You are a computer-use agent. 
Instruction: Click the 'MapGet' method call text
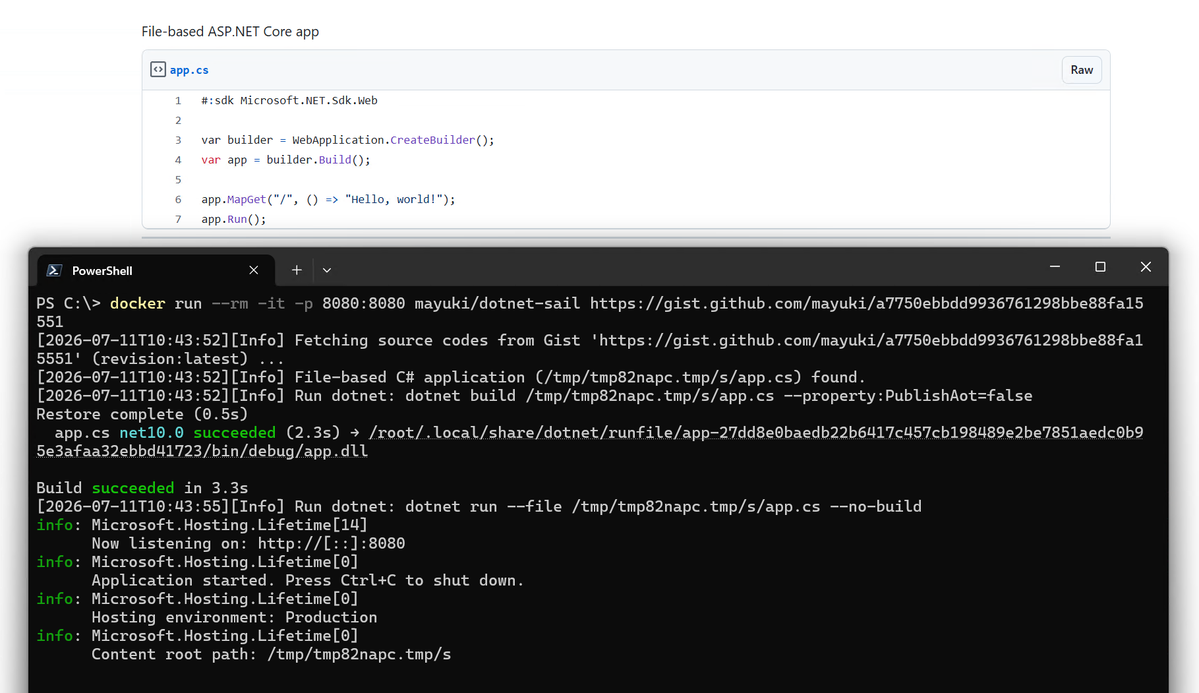(246, 200)
